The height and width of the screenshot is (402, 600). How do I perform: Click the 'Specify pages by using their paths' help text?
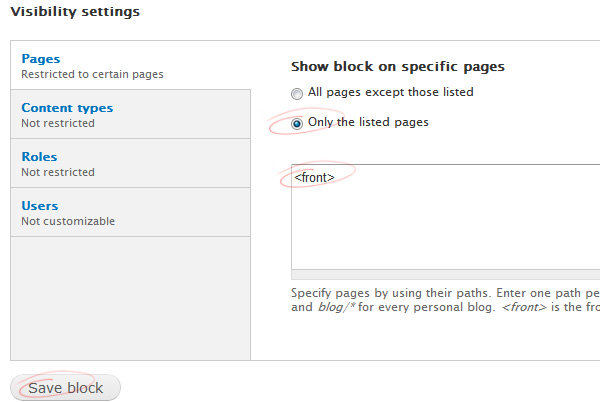point(391,293)
